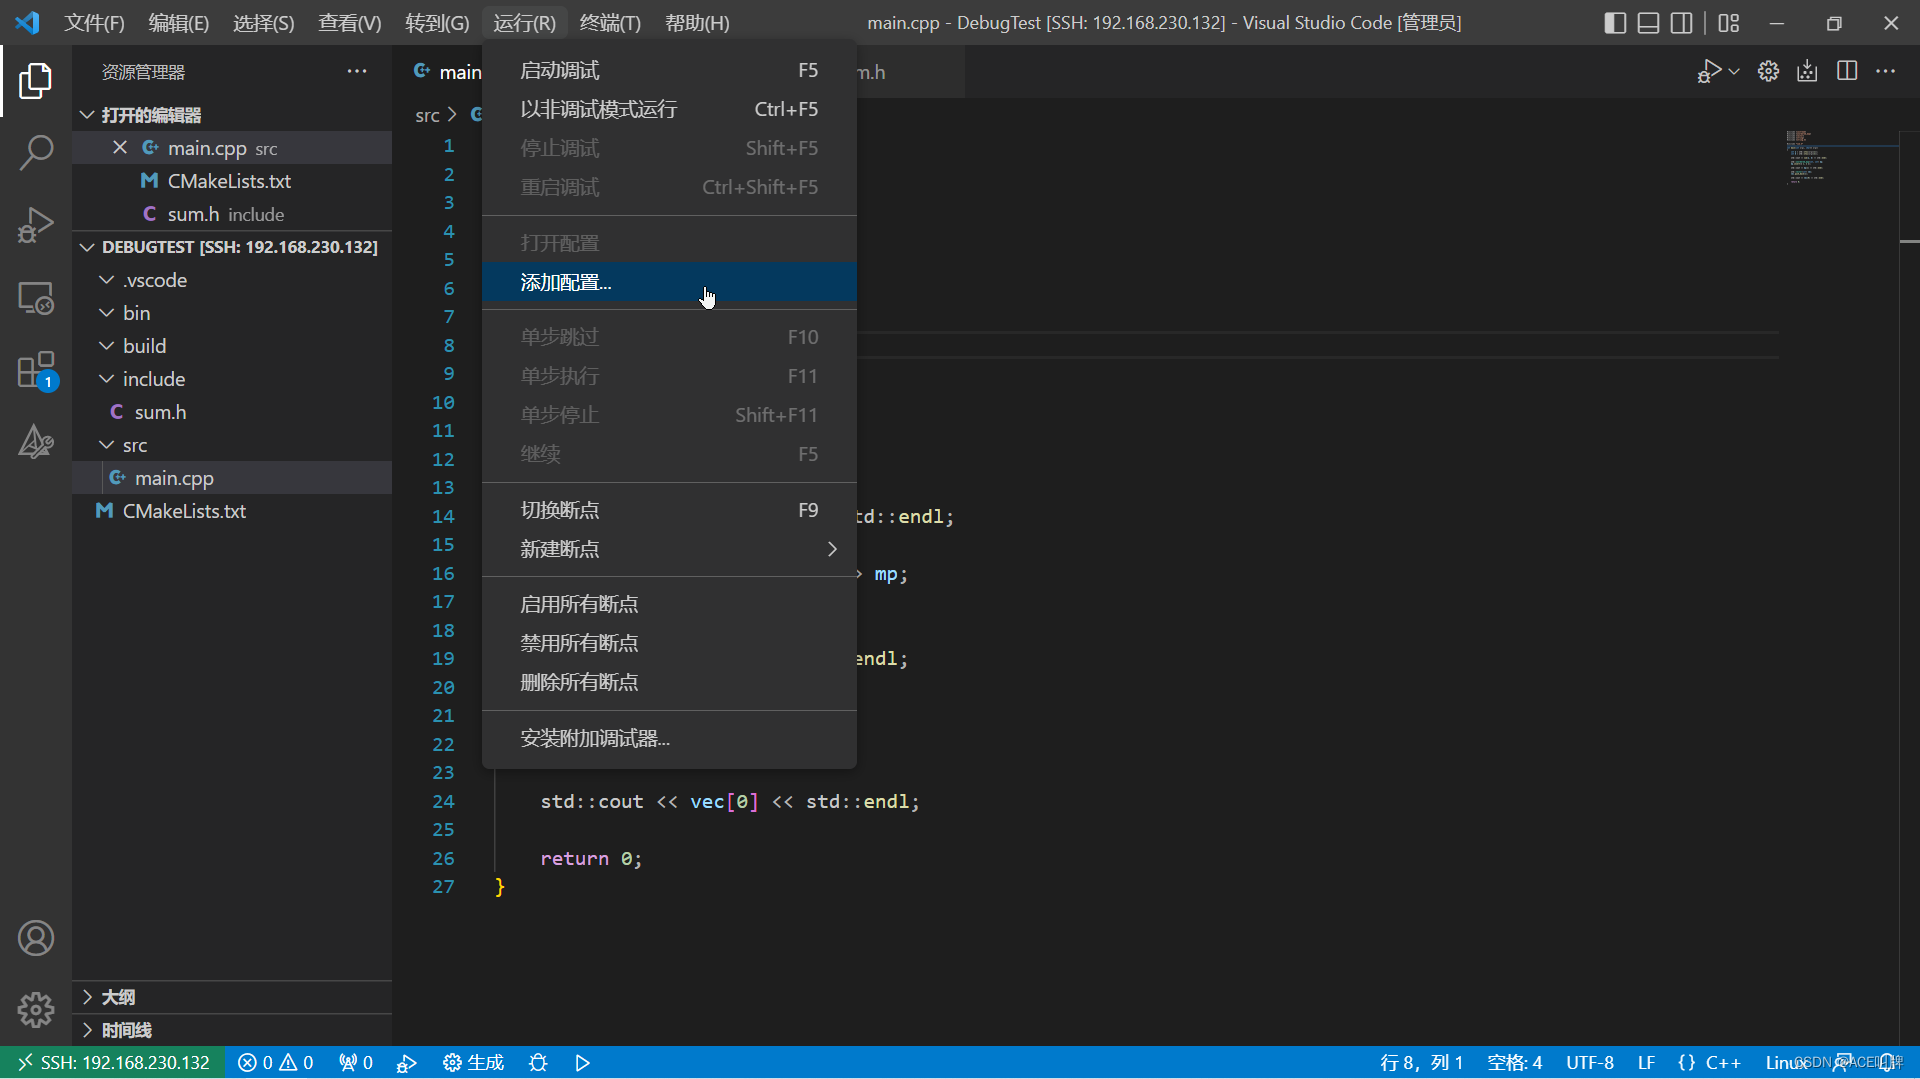Open the Explorer view in activity bar
This screenshot has width=1920, height=1079.
point(36,81)
